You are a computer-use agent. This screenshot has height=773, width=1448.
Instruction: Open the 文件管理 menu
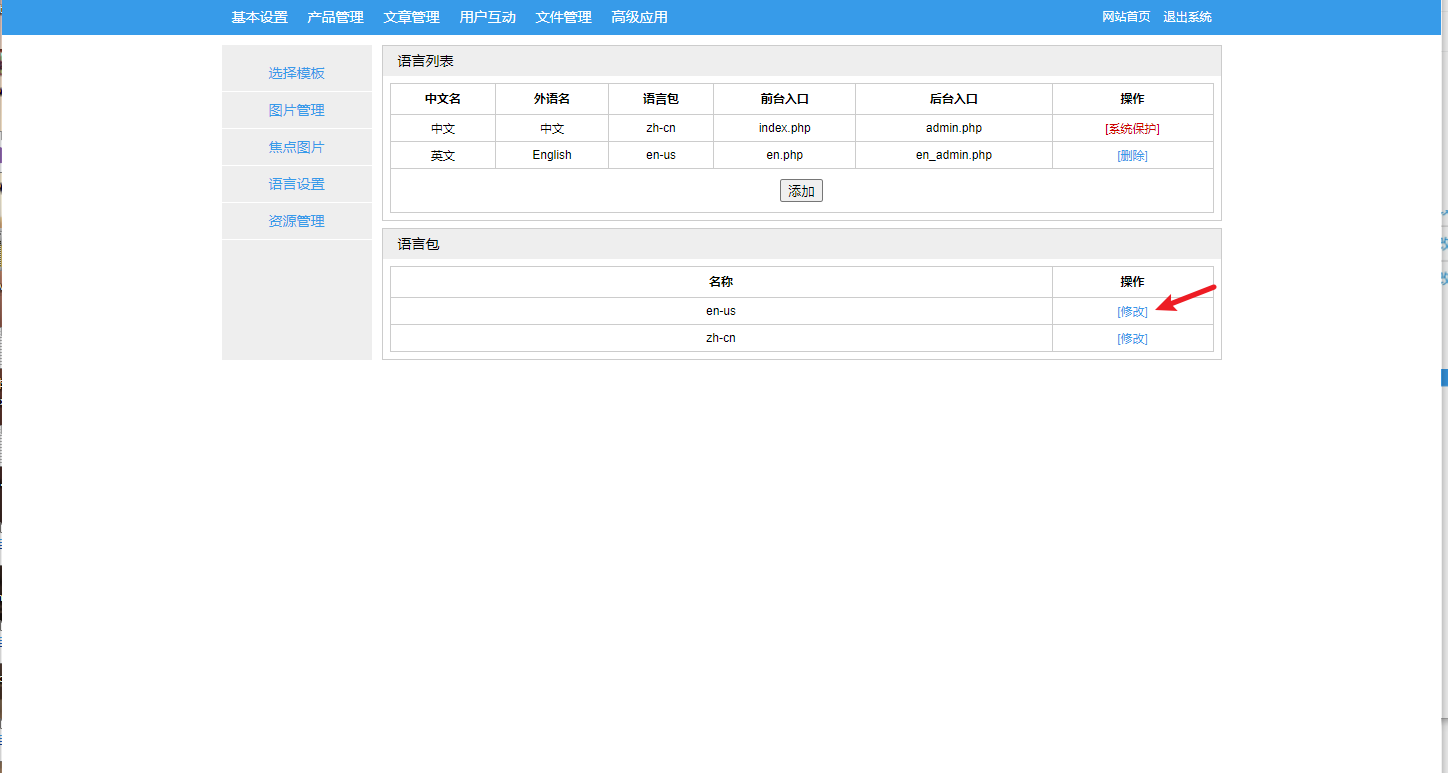coord(563,17)
